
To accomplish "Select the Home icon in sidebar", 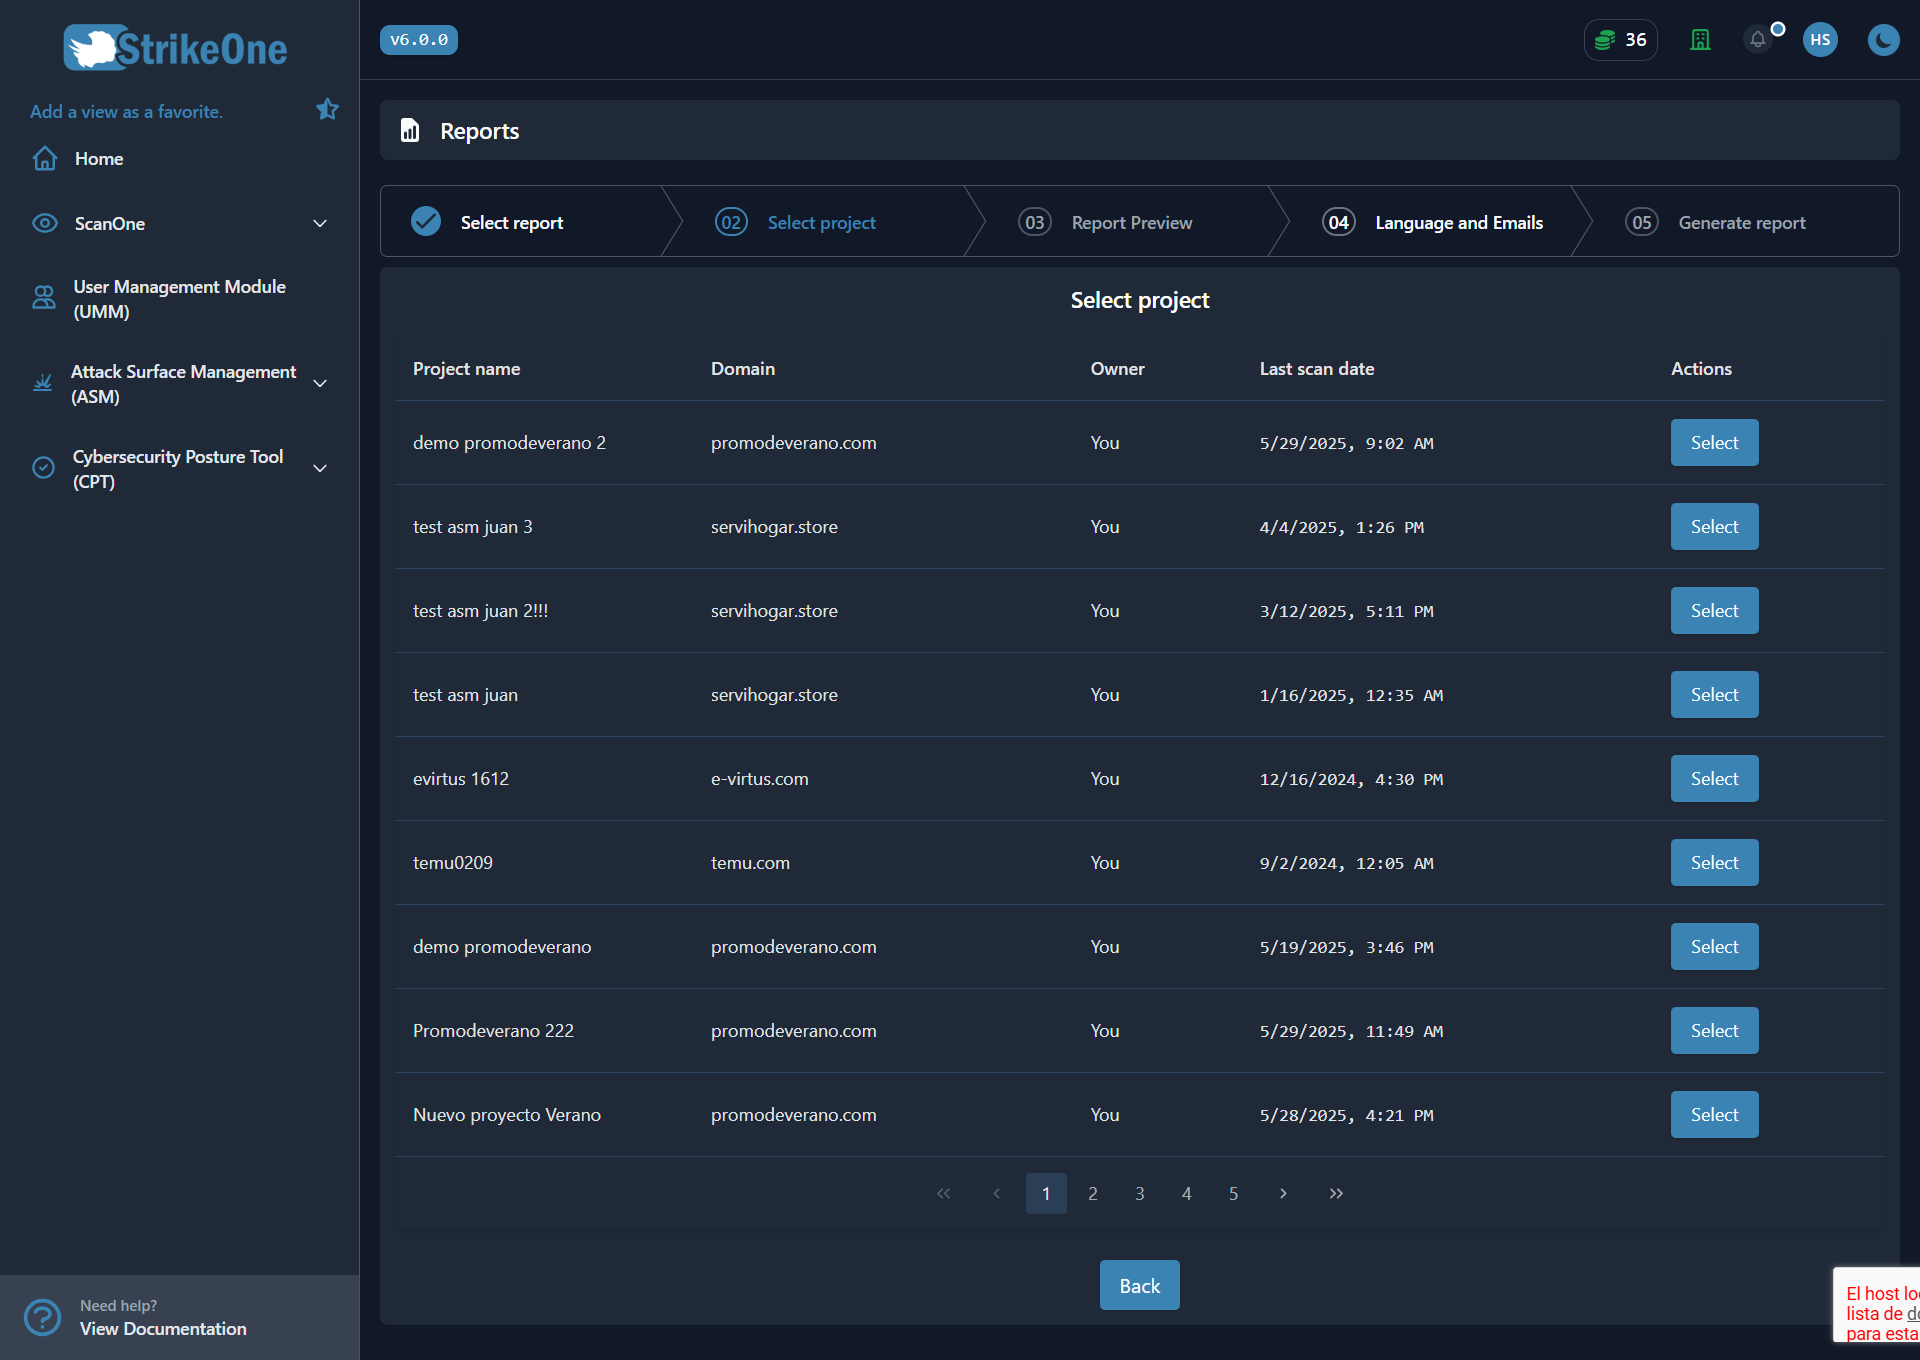I will (45, 158).
